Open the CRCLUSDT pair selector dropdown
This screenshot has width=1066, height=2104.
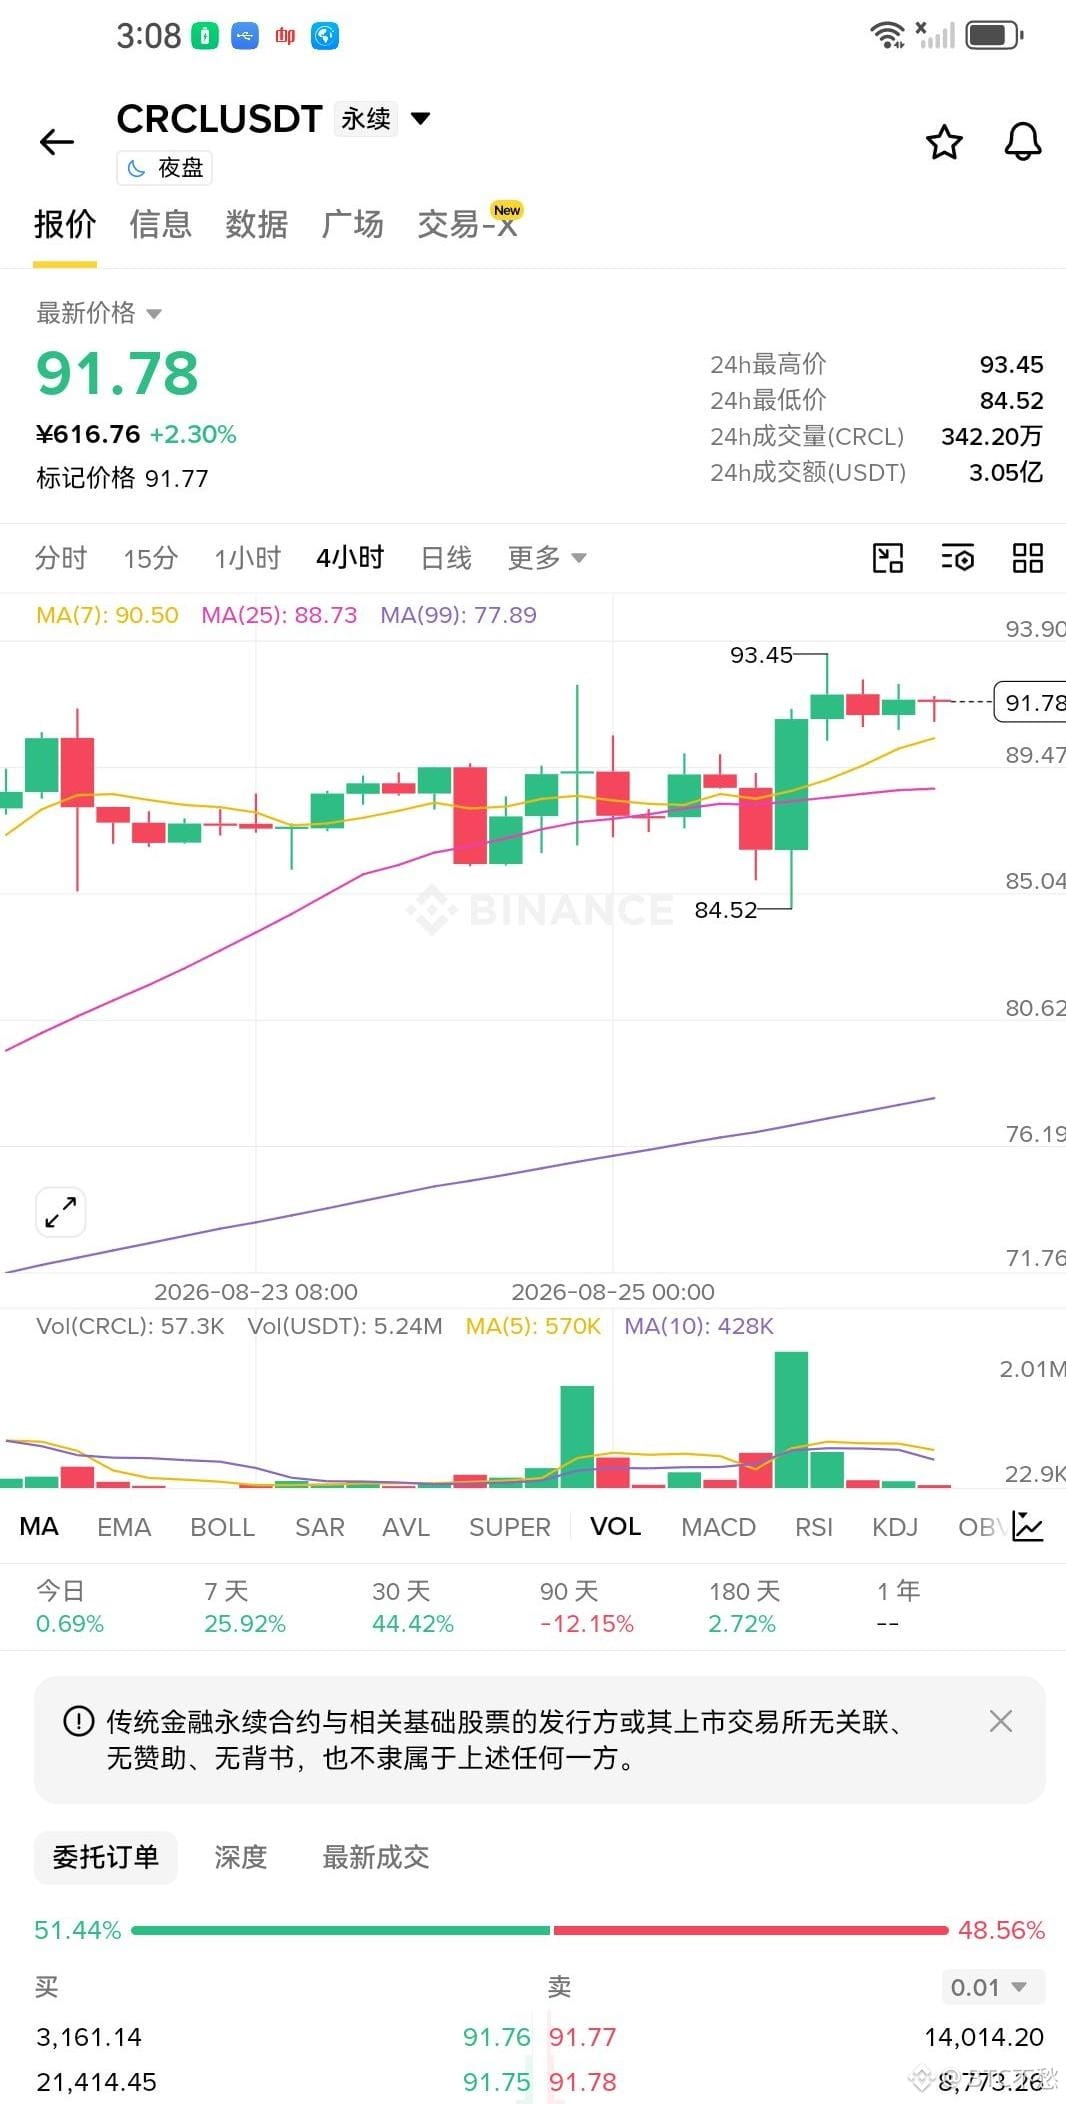coord(421,119)
